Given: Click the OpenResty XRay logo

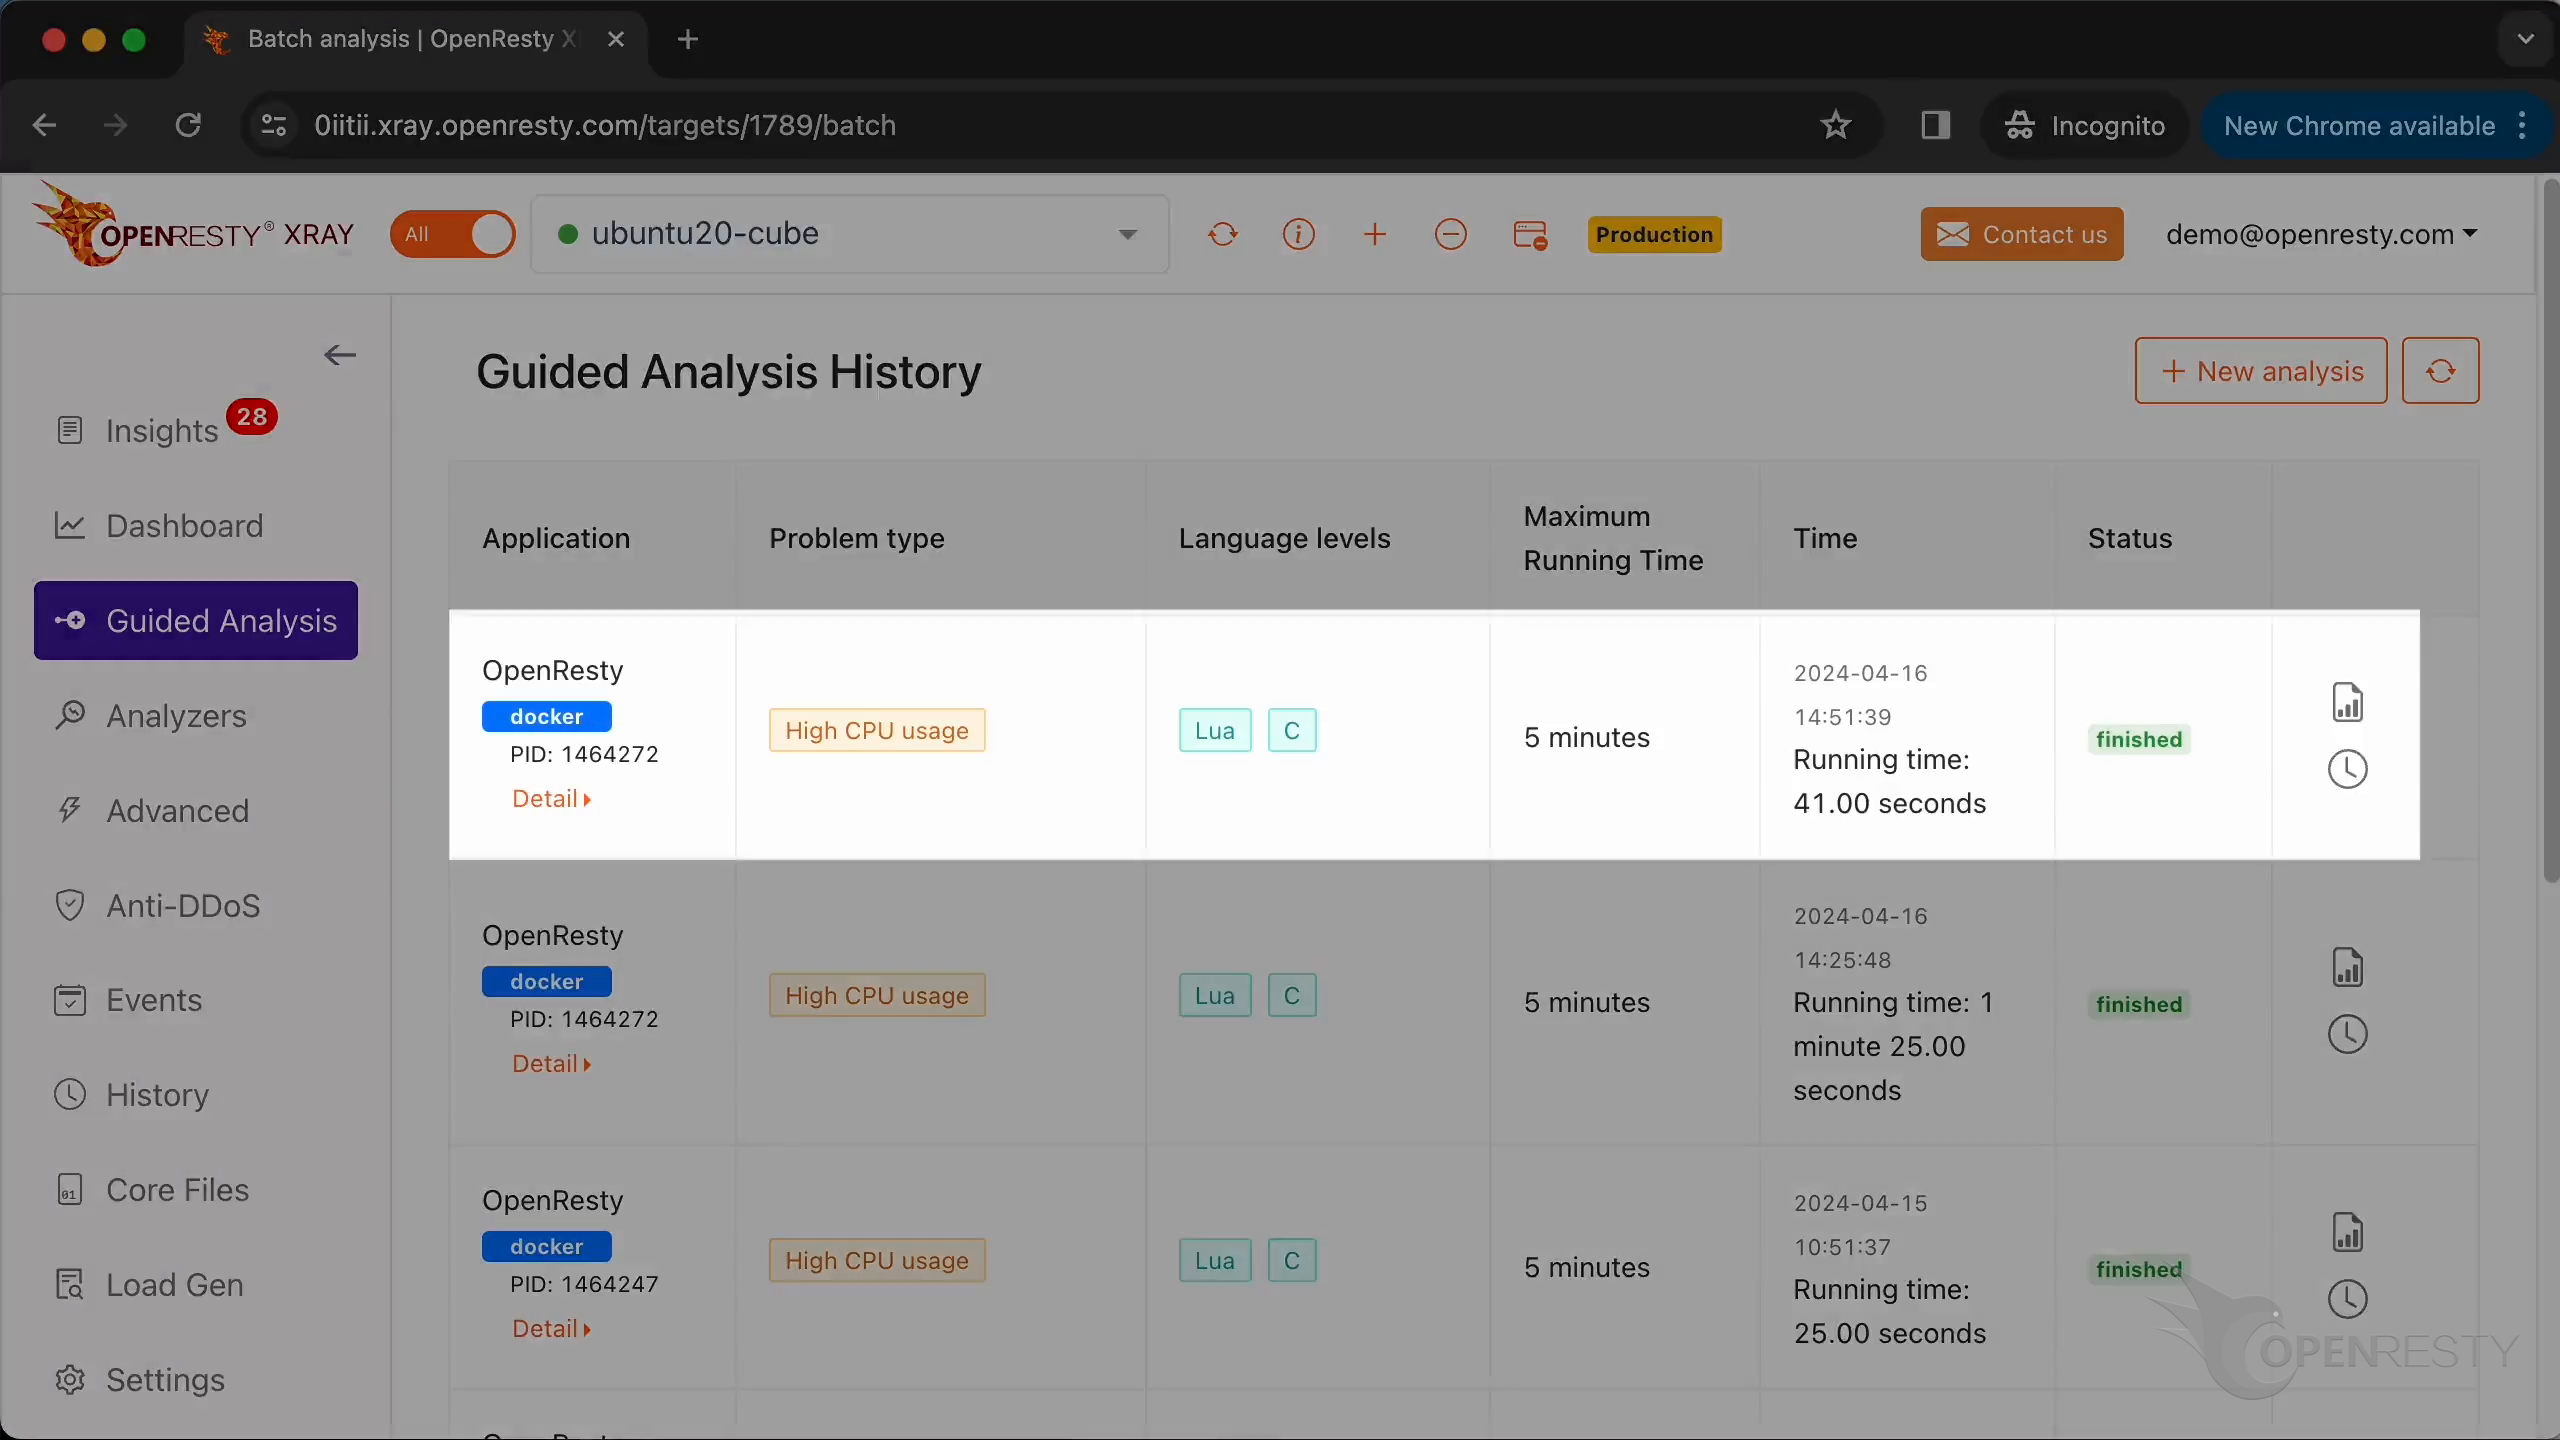Looking at the screenshot, I should pos(193,226).
